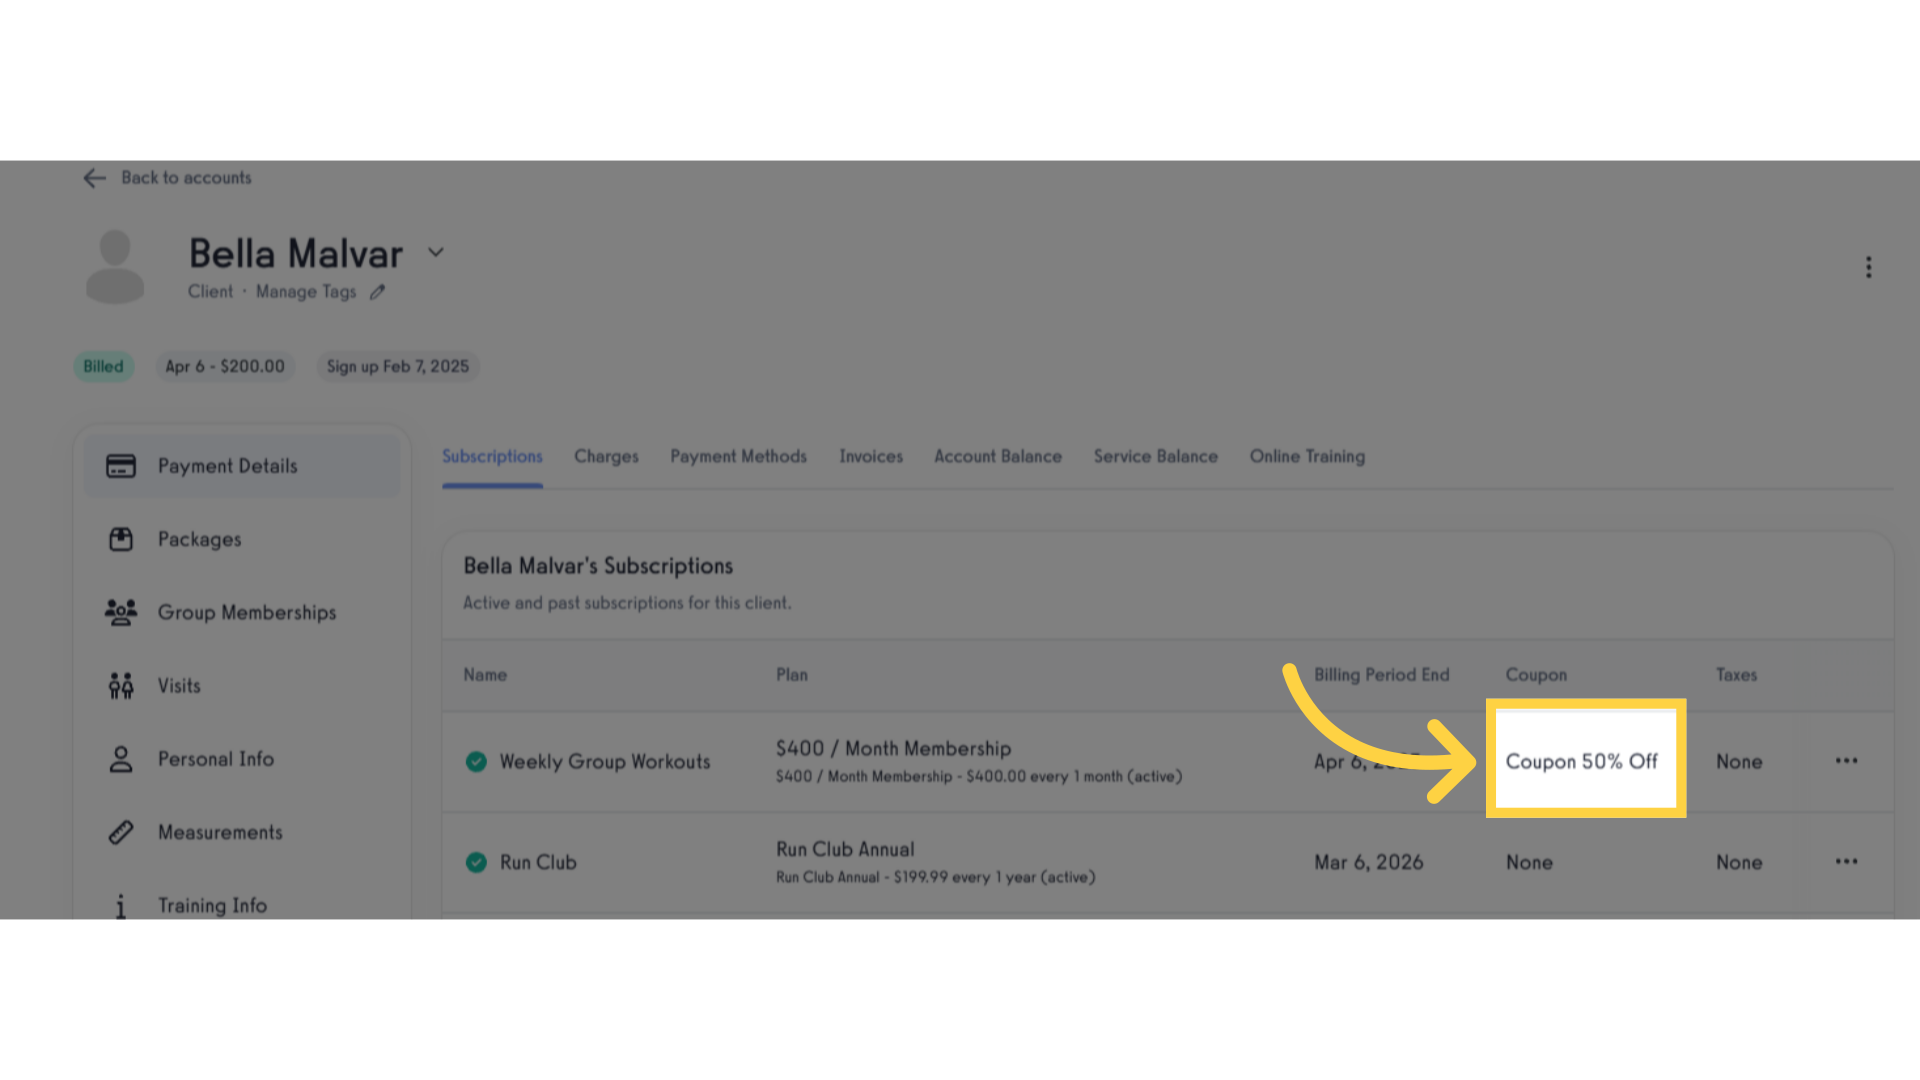Click the Visits icon
1920x1080 pixels.
tap(121, 686)
